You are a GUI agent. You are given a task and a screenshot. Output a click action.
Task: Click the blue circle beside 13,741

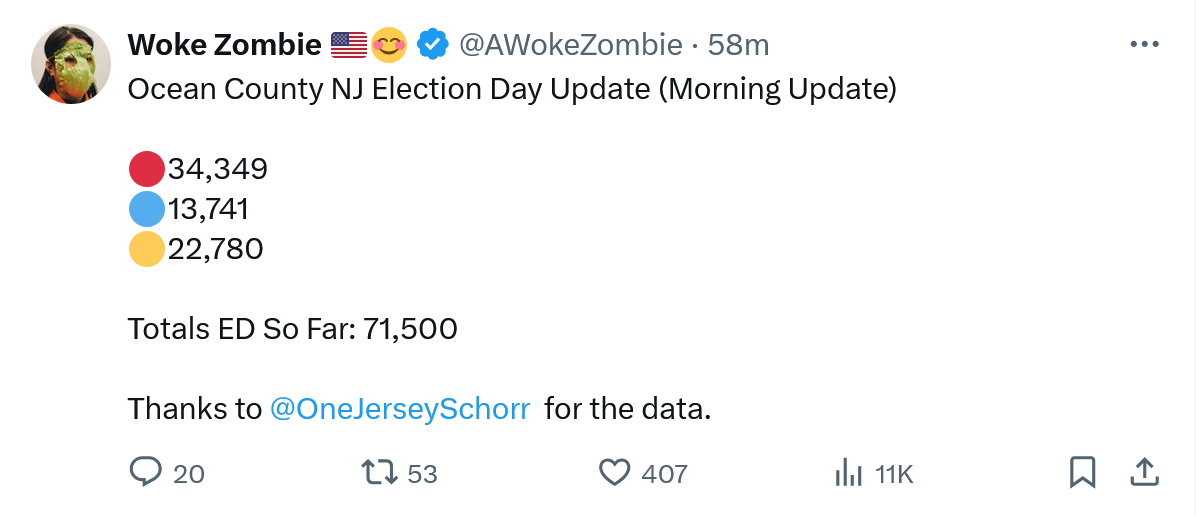[x=147, y=209]
